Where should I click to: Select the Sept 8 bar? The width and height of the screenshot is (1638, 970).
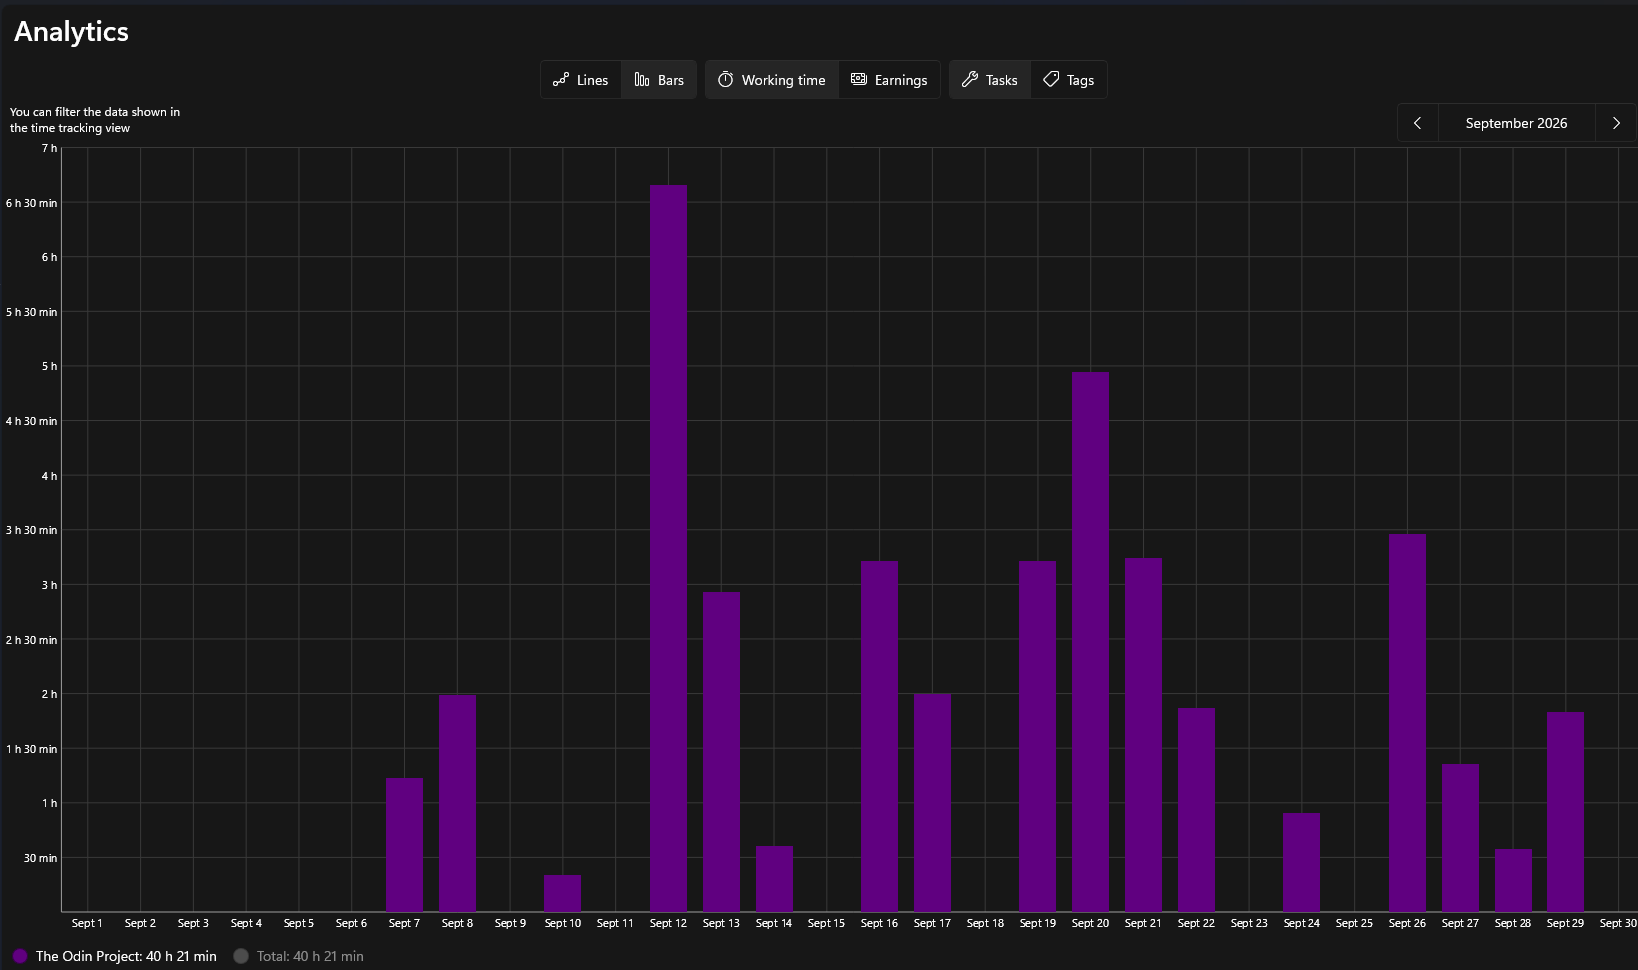(x=457, y=803)
